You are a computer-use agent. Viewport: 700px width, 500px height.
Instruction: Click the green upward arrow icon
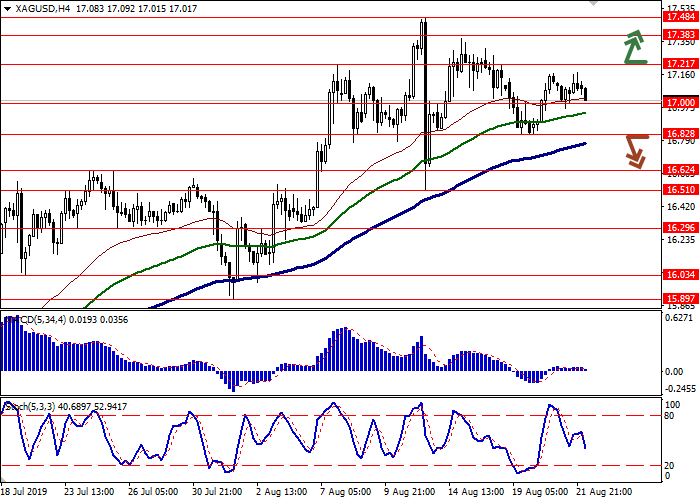(x=633, y=46)
